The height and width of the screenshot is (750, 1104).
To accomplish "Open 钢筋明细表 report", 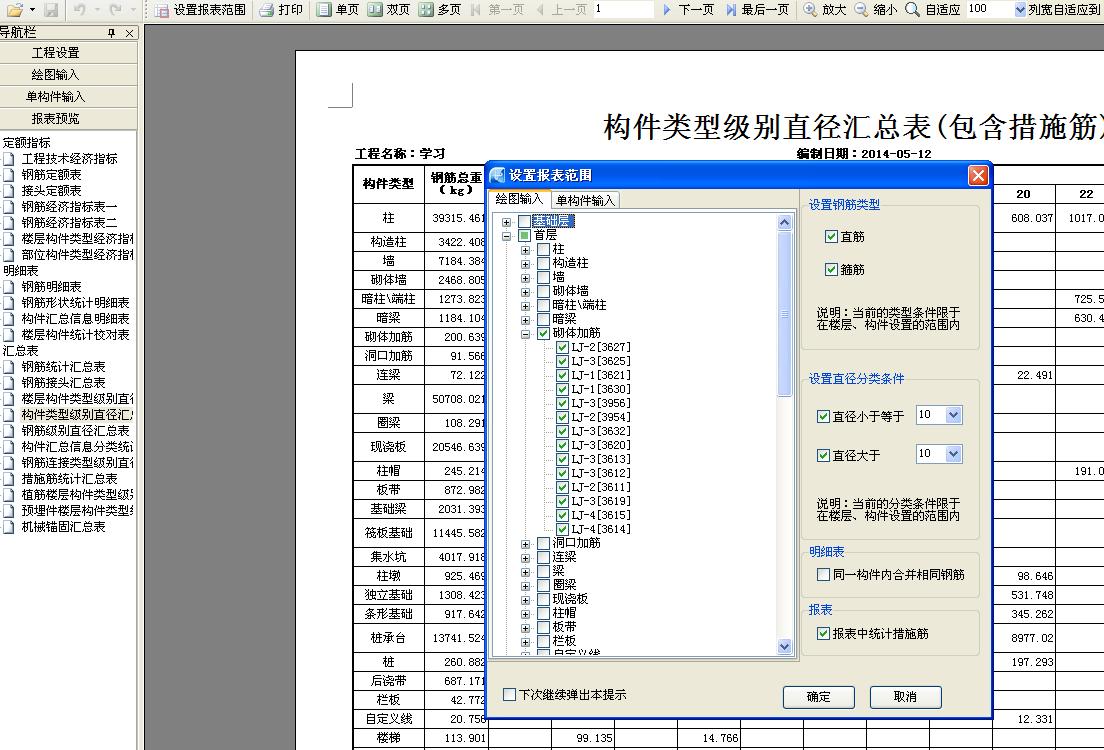I will [51, 287].
